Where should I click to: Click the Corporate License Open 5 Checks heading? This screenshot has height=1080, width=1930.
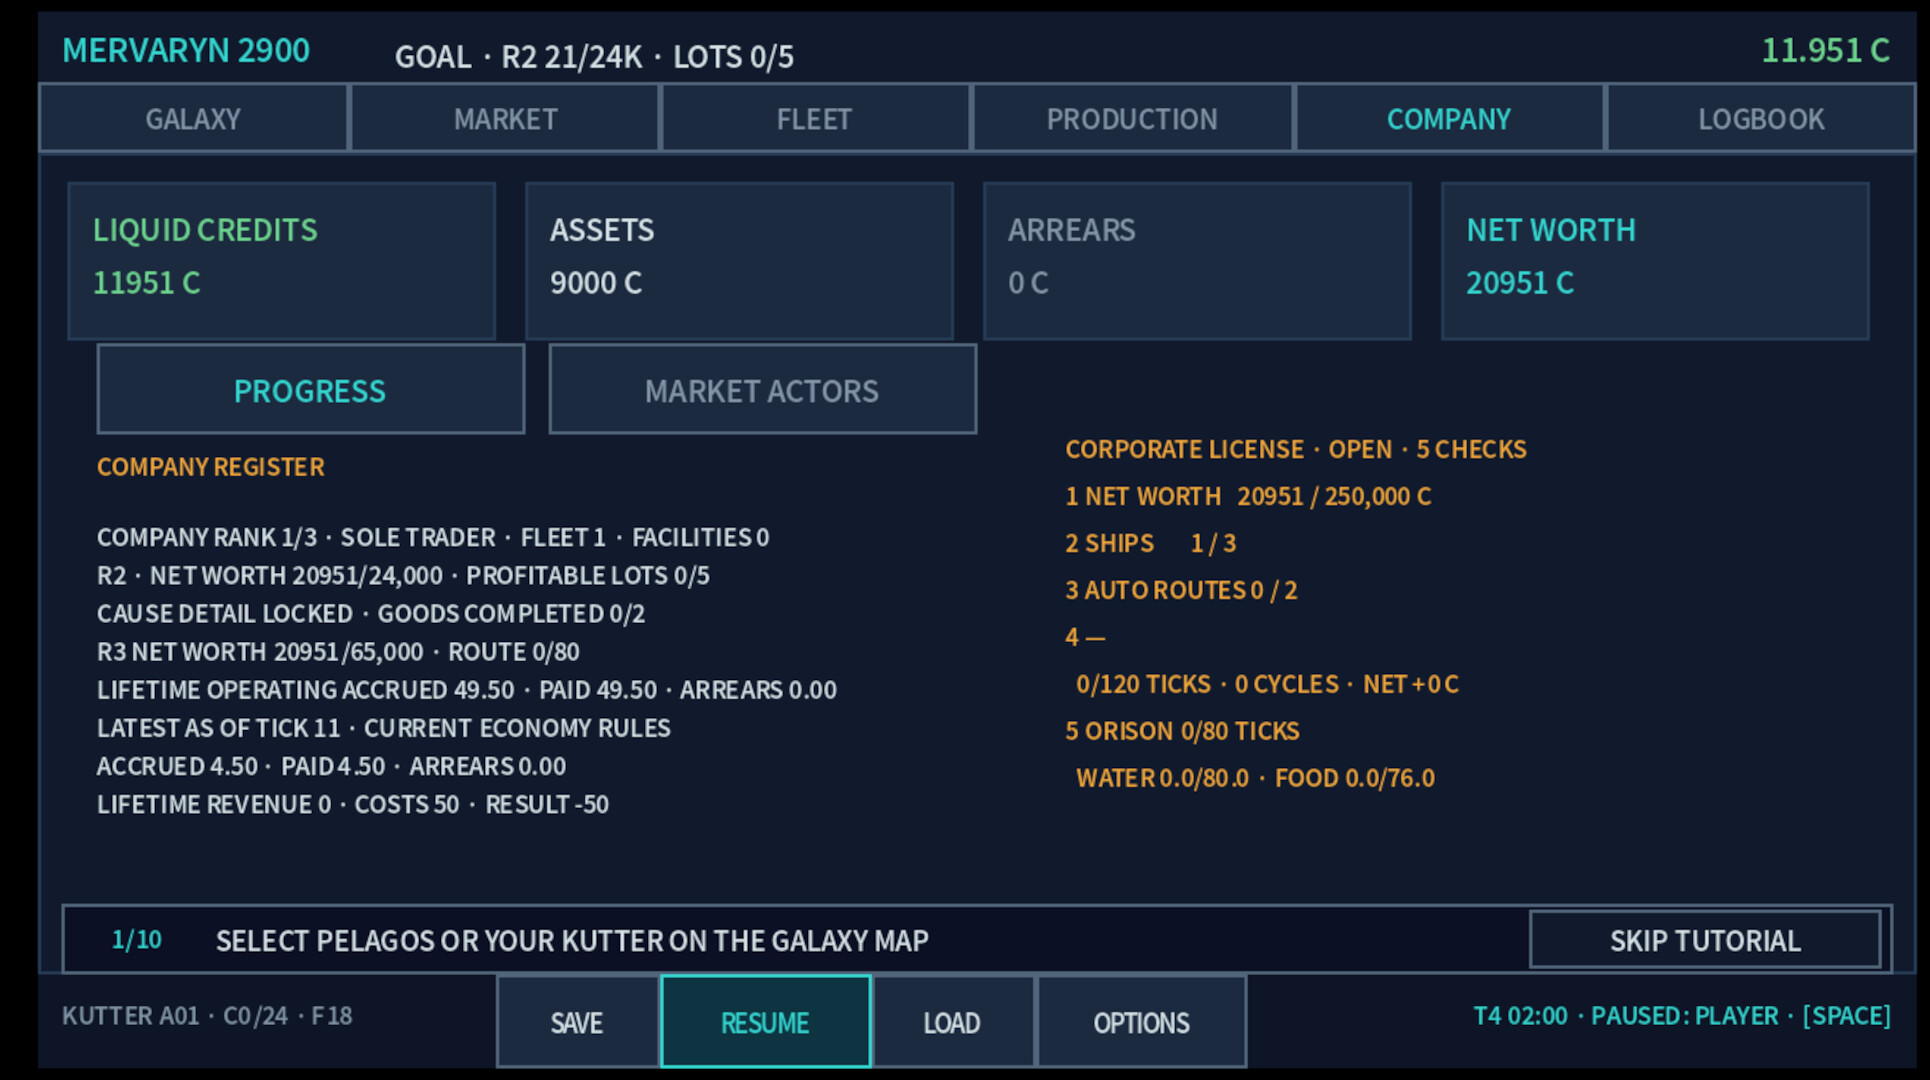pos(1296,449)
